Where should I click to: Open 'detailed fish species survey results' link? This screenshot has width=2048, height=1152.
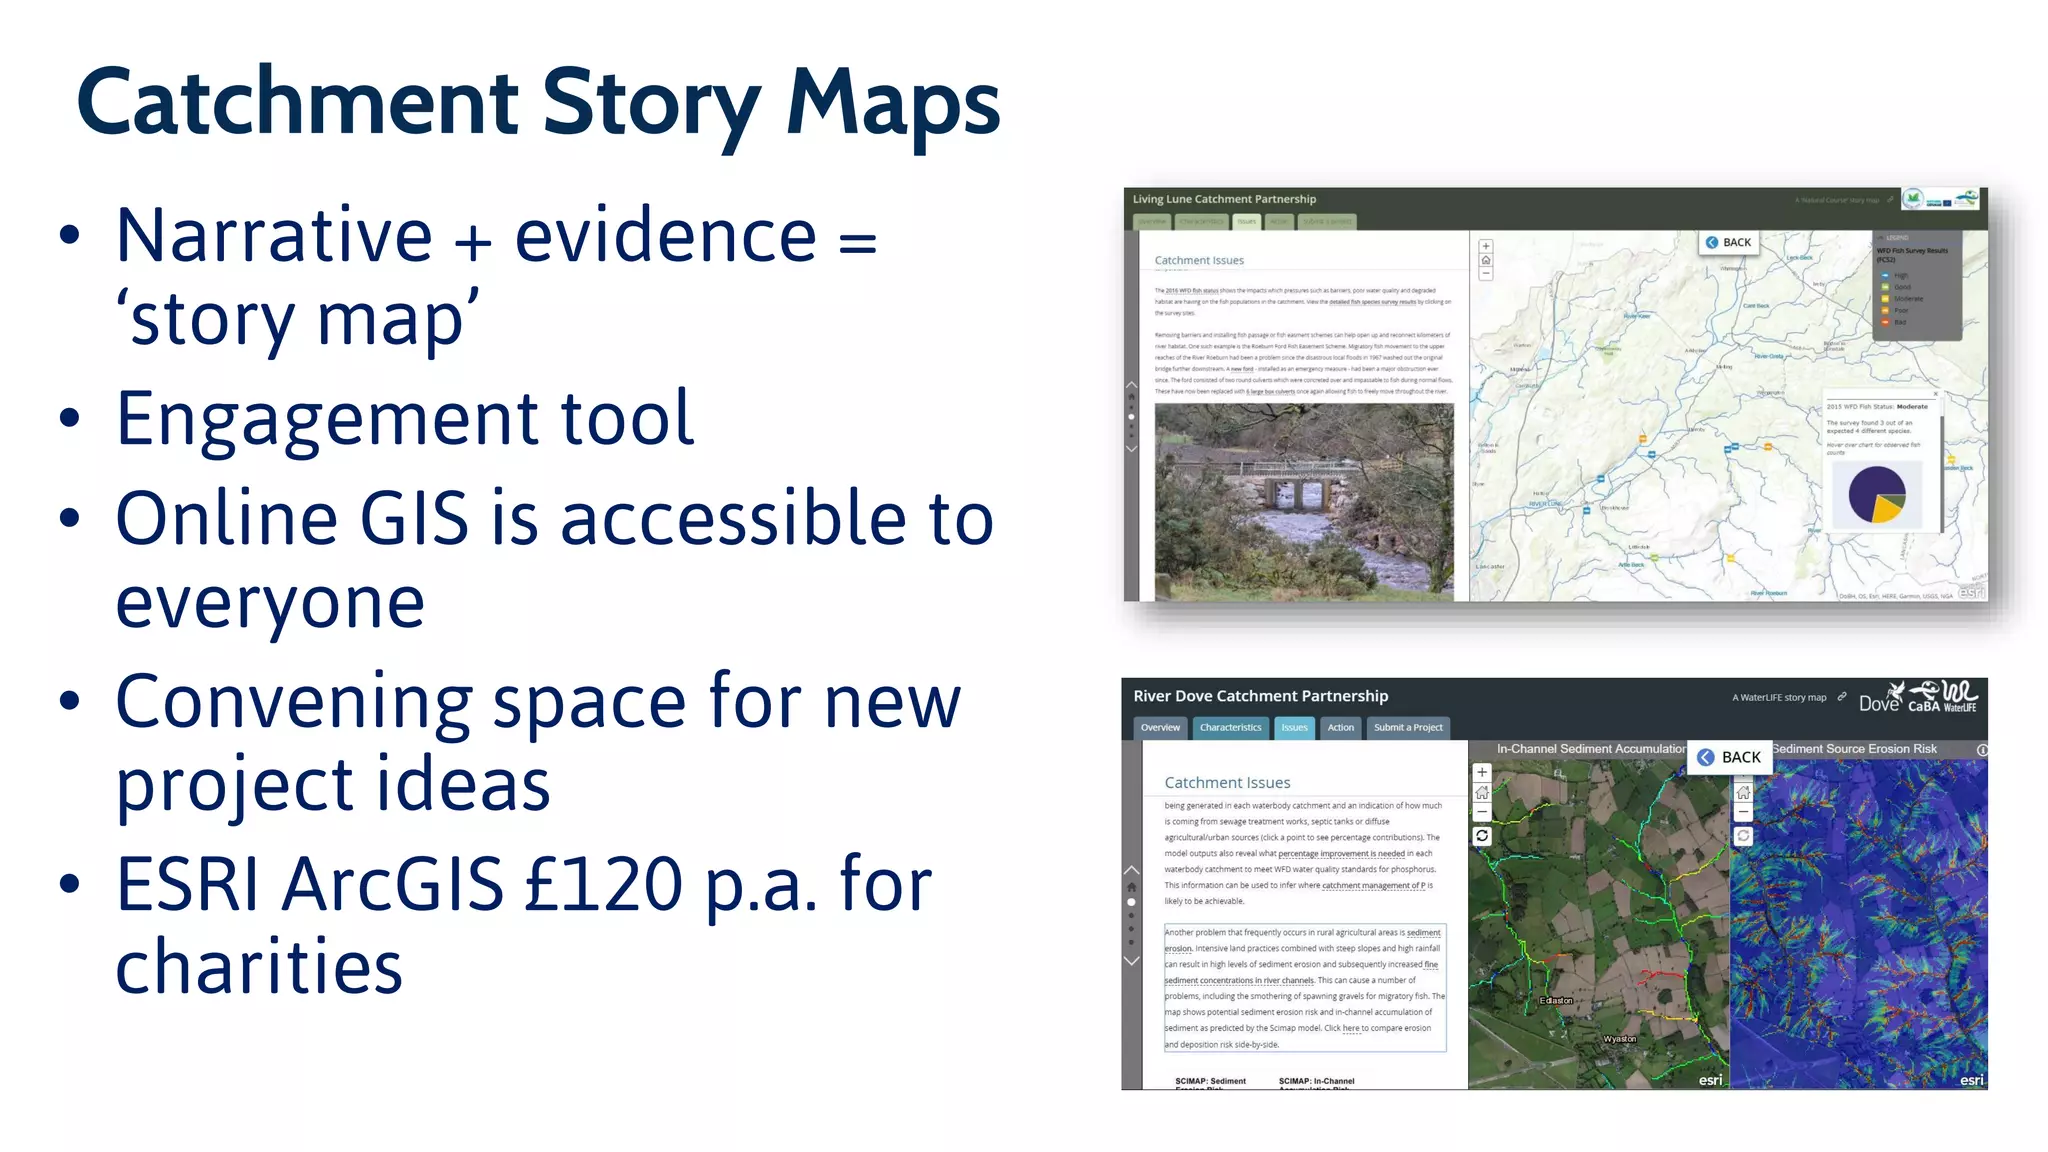tap(1373, 301)
